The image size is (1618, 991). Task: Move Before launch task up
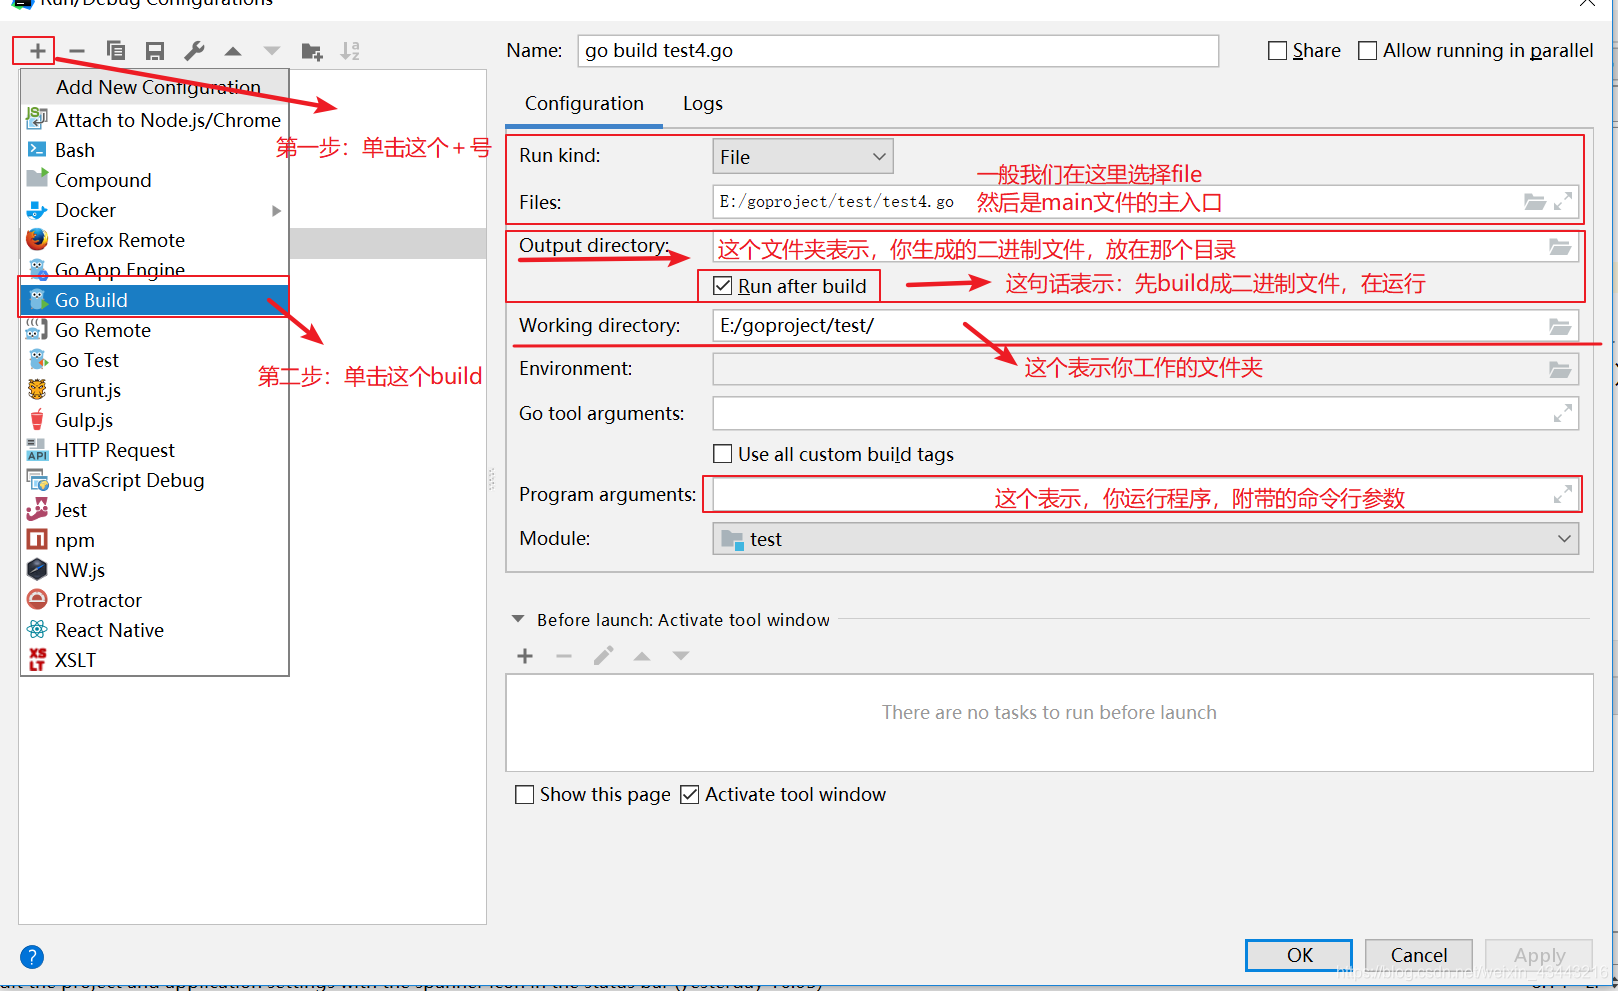(x=642, y=656)
